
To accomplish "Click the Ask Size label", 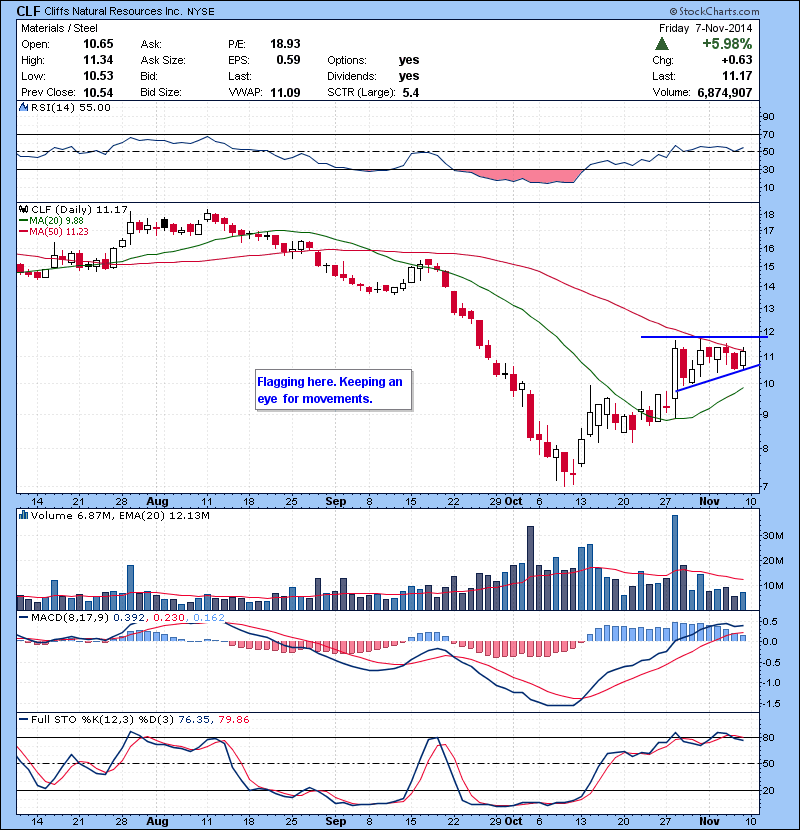I will [x=163, y=60].
